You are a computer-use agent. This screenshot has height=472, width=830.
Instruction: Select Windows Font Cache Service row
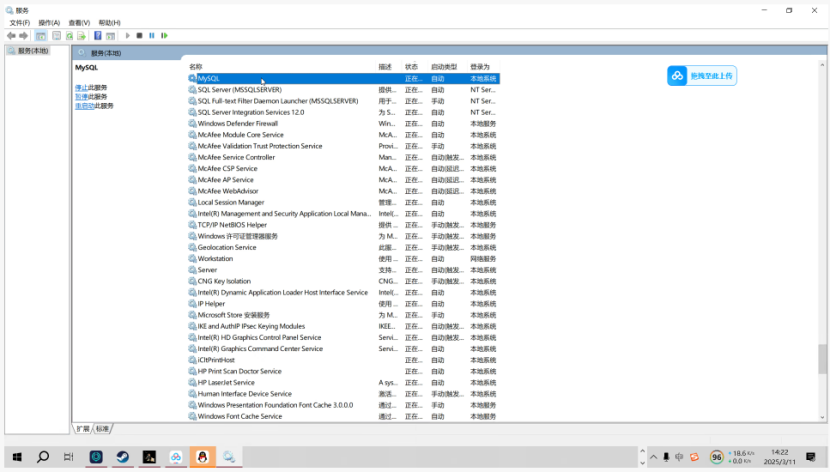click(x=344, y=416)
